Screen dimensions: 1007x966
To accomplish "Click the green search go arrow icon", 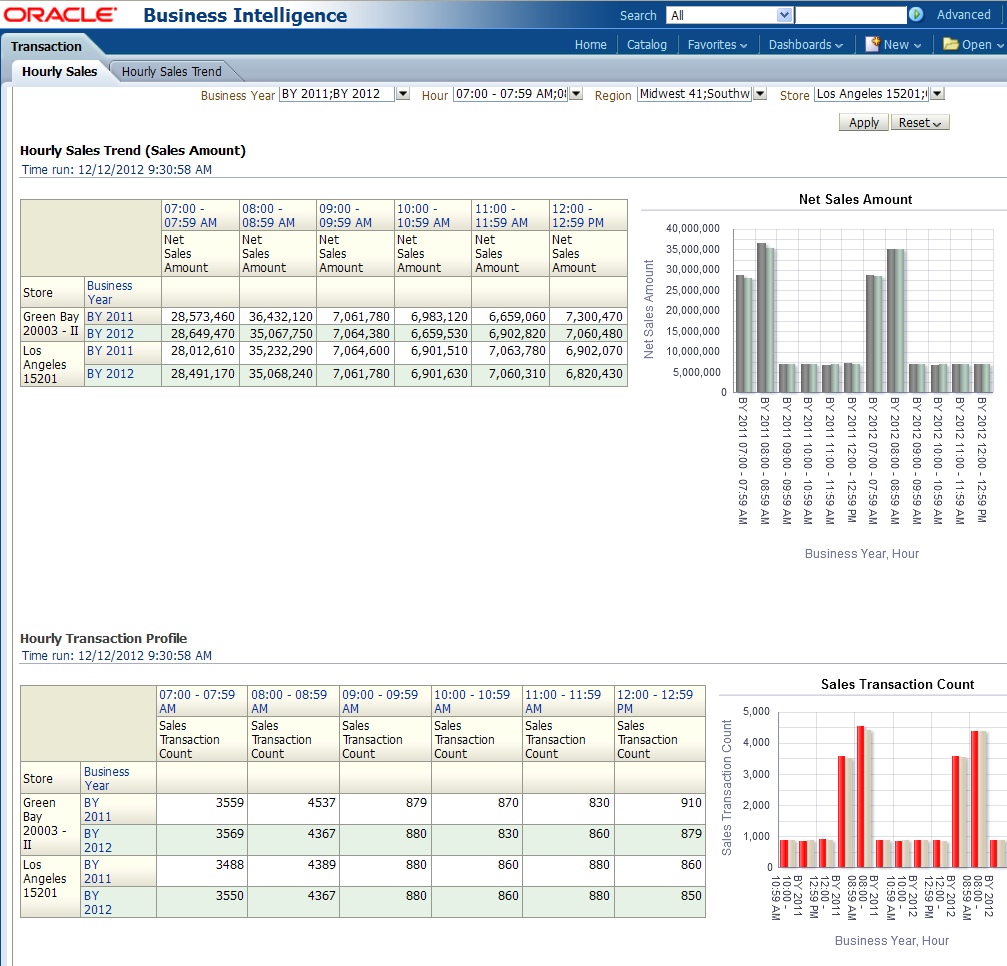I will [x=915, y=15].
